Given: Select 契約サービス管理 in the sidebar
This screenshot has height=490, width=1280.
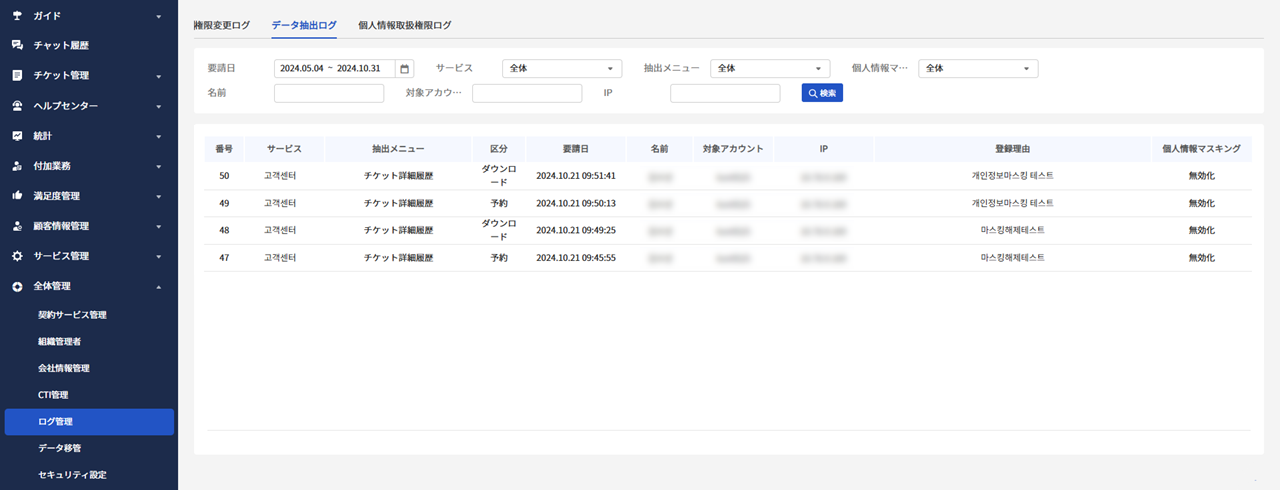Looking at the screenshot, I should pos(72,315).
